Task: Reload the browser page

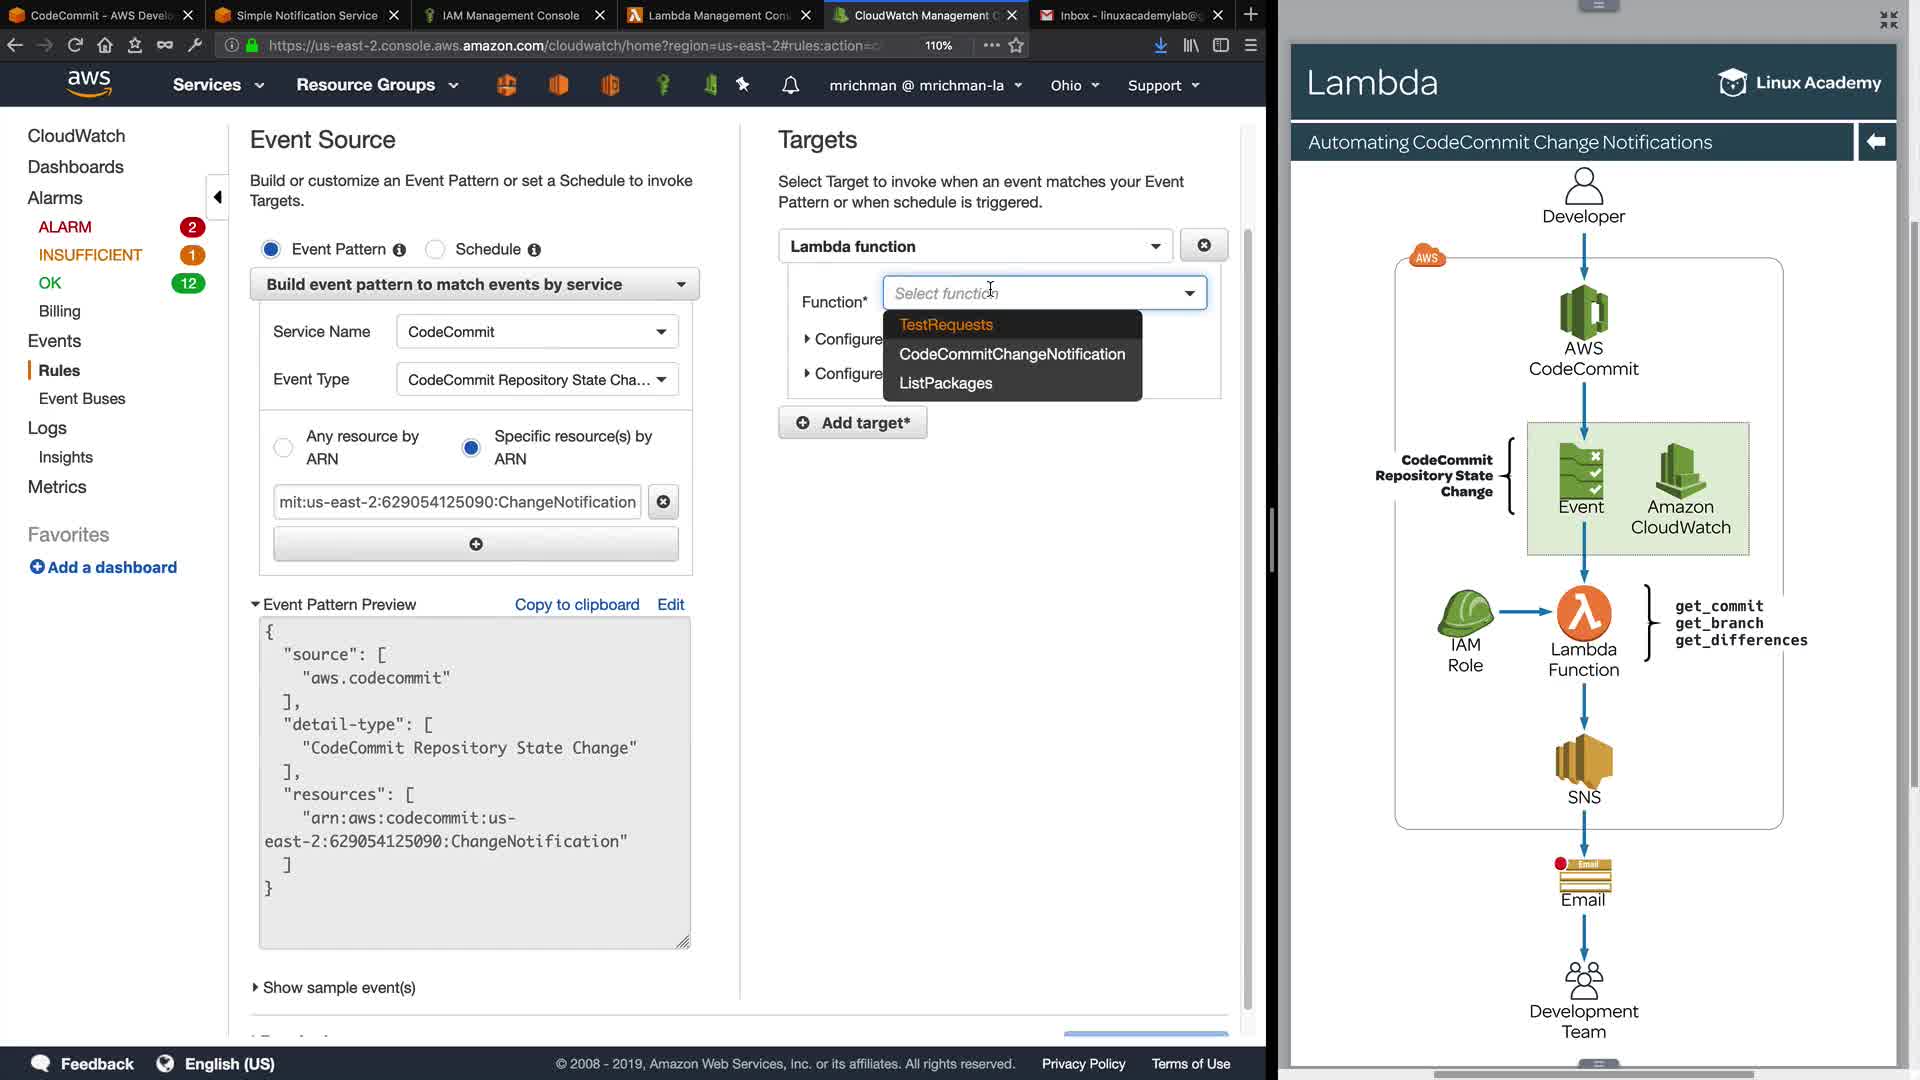Action: [75, 45]
